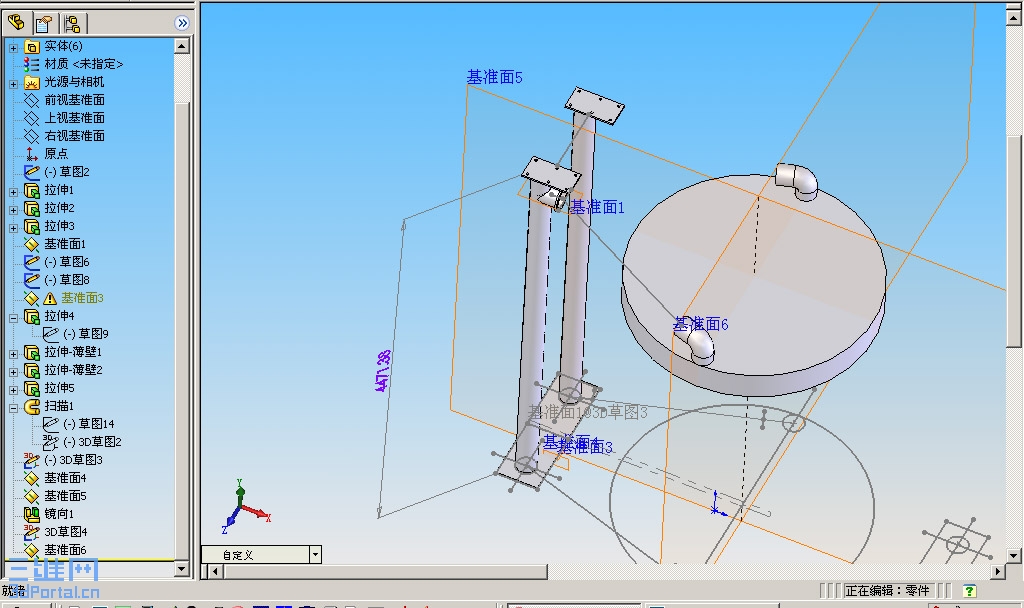The height and width of the screenshot is (608, 1024).
Task: Select the 拉伸4 extrude feature icon
Action: 31,316
